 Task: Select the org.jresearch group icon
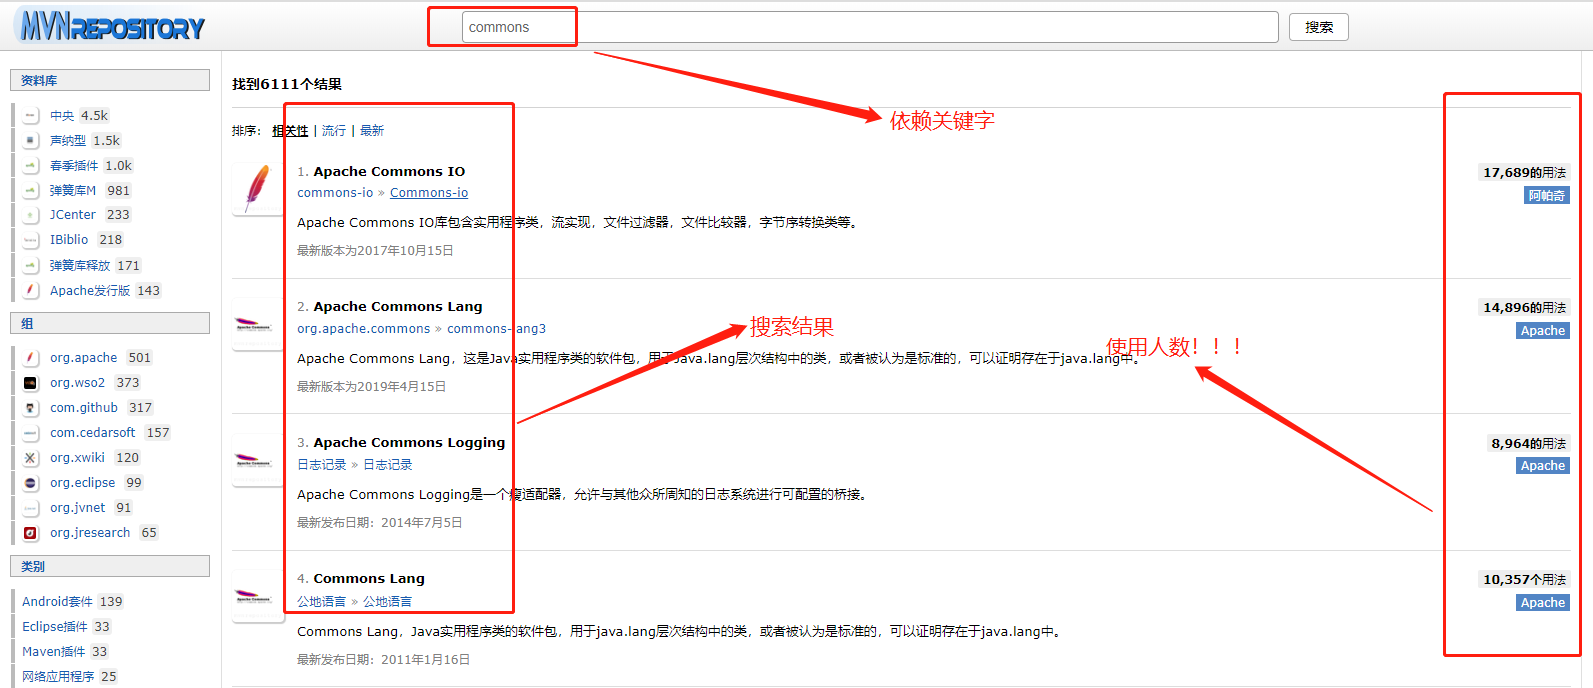pyautogui.click(x=31, y=533)
